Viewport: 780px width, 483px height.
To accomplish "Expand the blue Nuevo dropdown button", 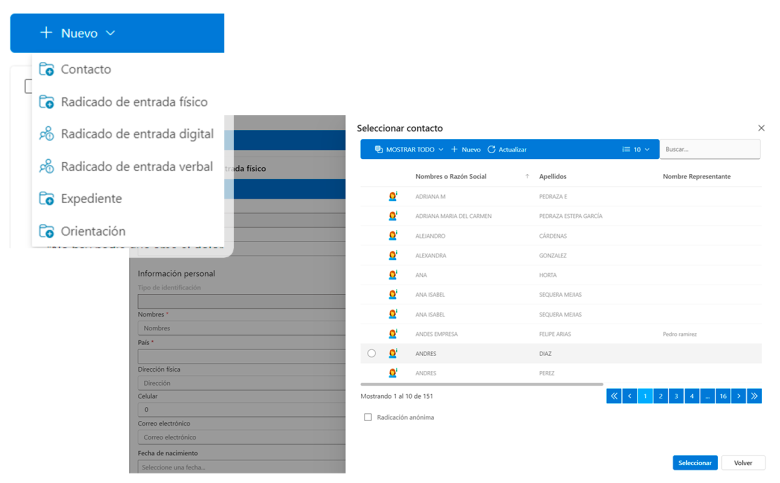I will (117, 33).
